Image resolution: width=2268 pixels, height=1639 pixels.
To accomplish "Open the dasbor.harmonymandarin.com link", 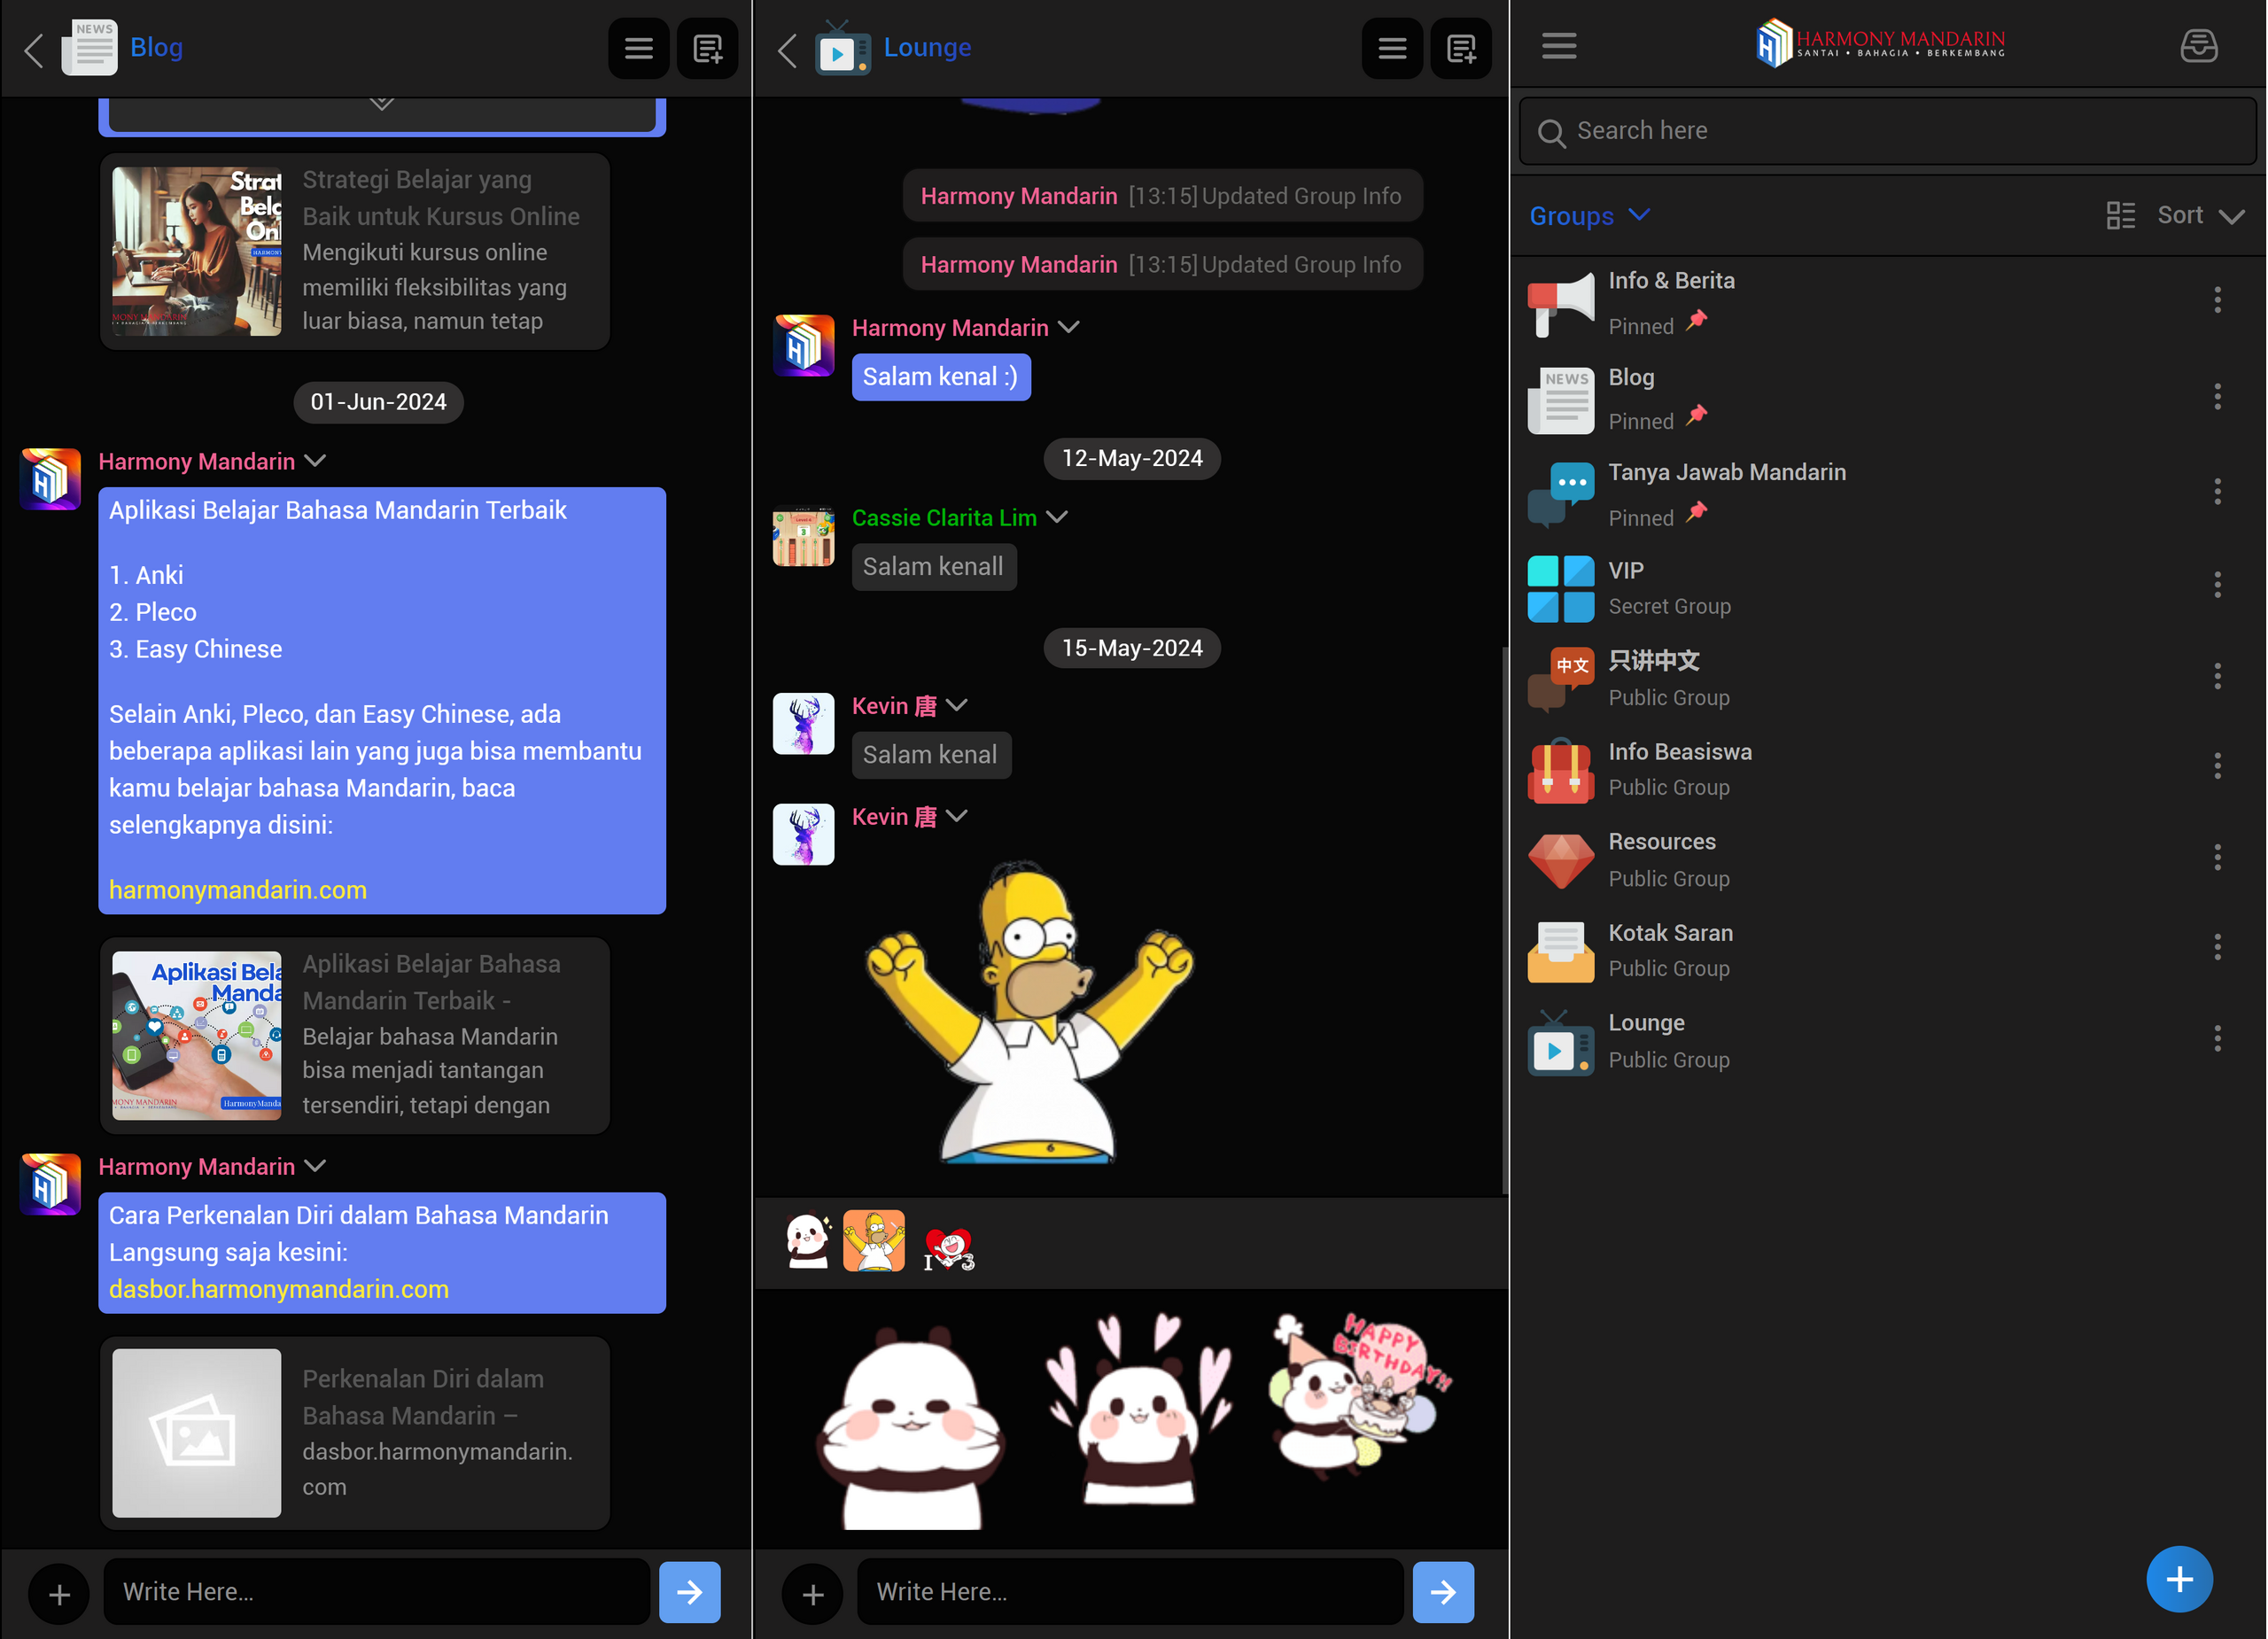I will tap(279, 1289).
